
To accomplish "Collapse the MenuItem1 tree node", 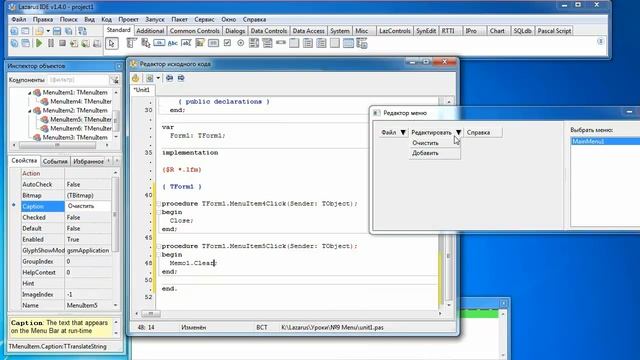I will click(29, 93).
